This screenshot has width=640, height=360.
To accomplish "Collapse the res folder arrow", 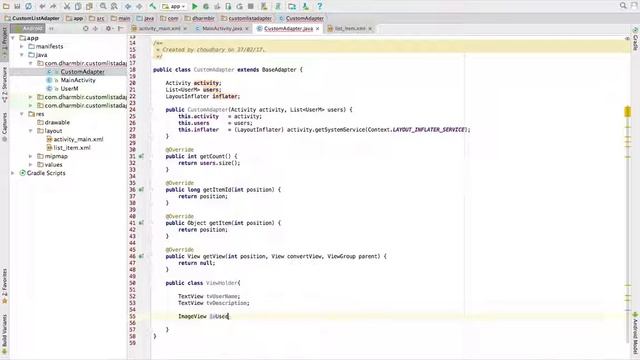I will (x=22, y=114).
